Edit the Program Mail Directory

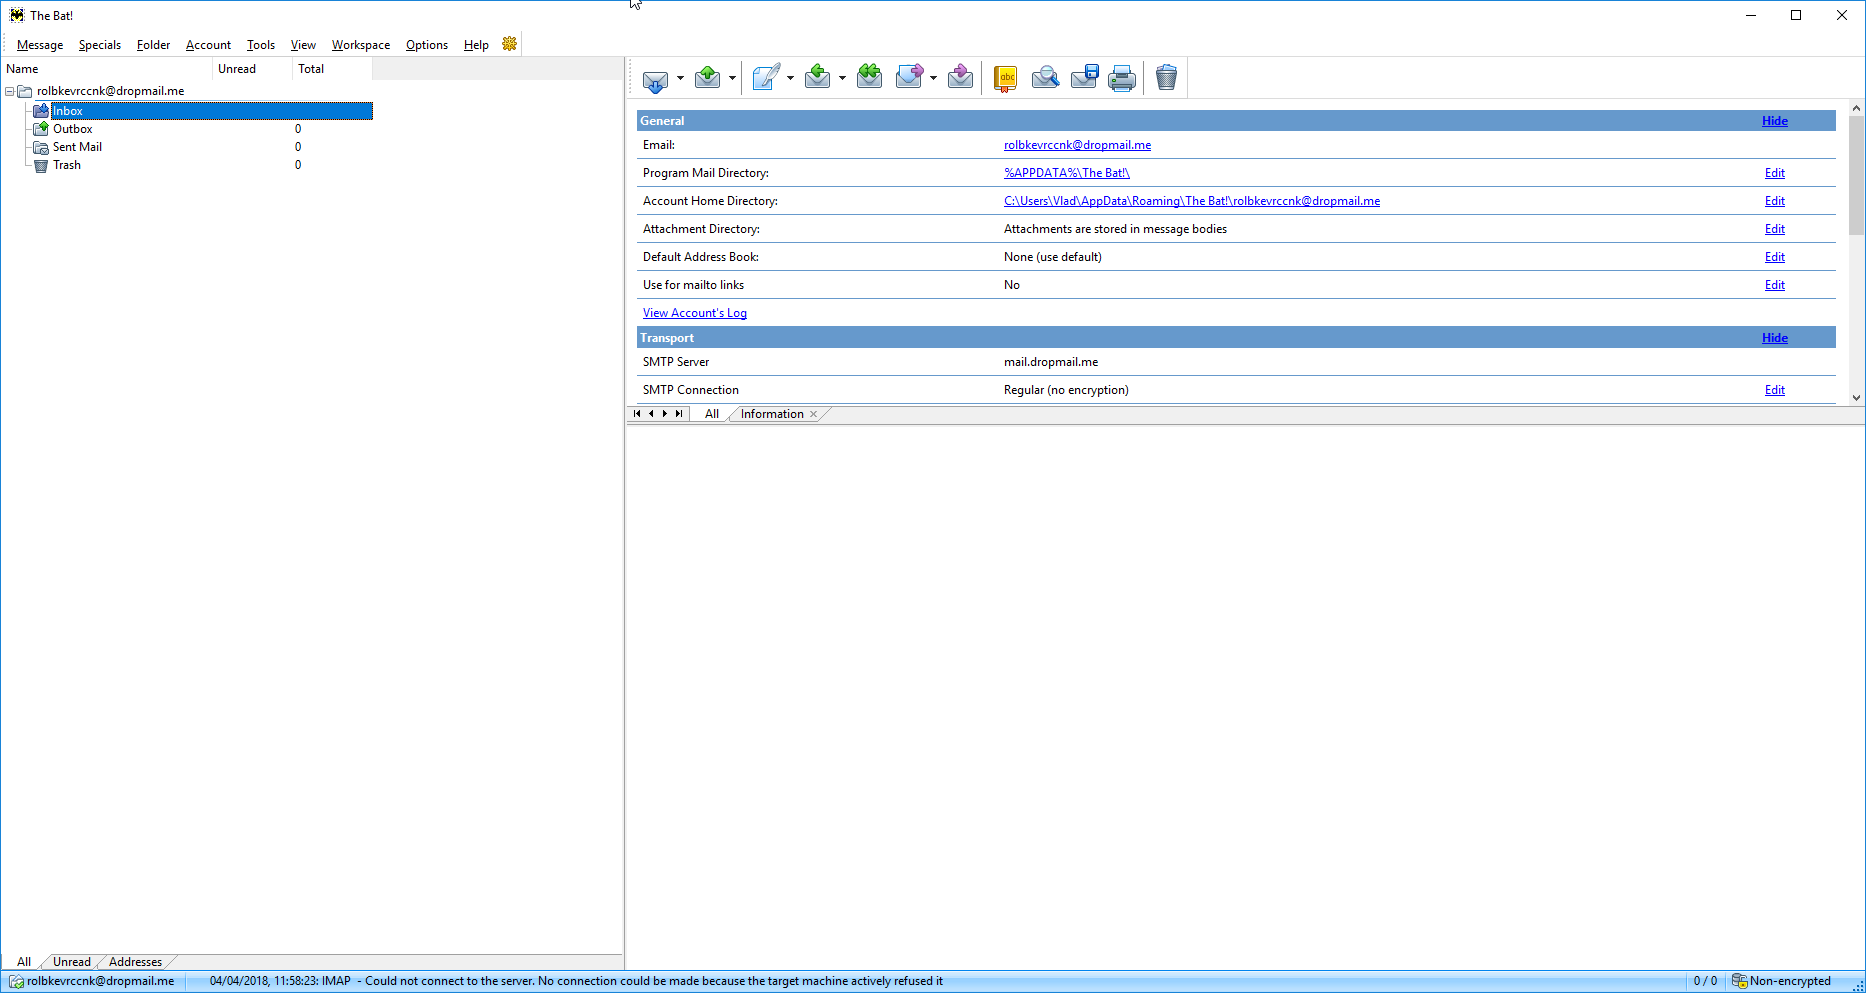pos(1775,173)
